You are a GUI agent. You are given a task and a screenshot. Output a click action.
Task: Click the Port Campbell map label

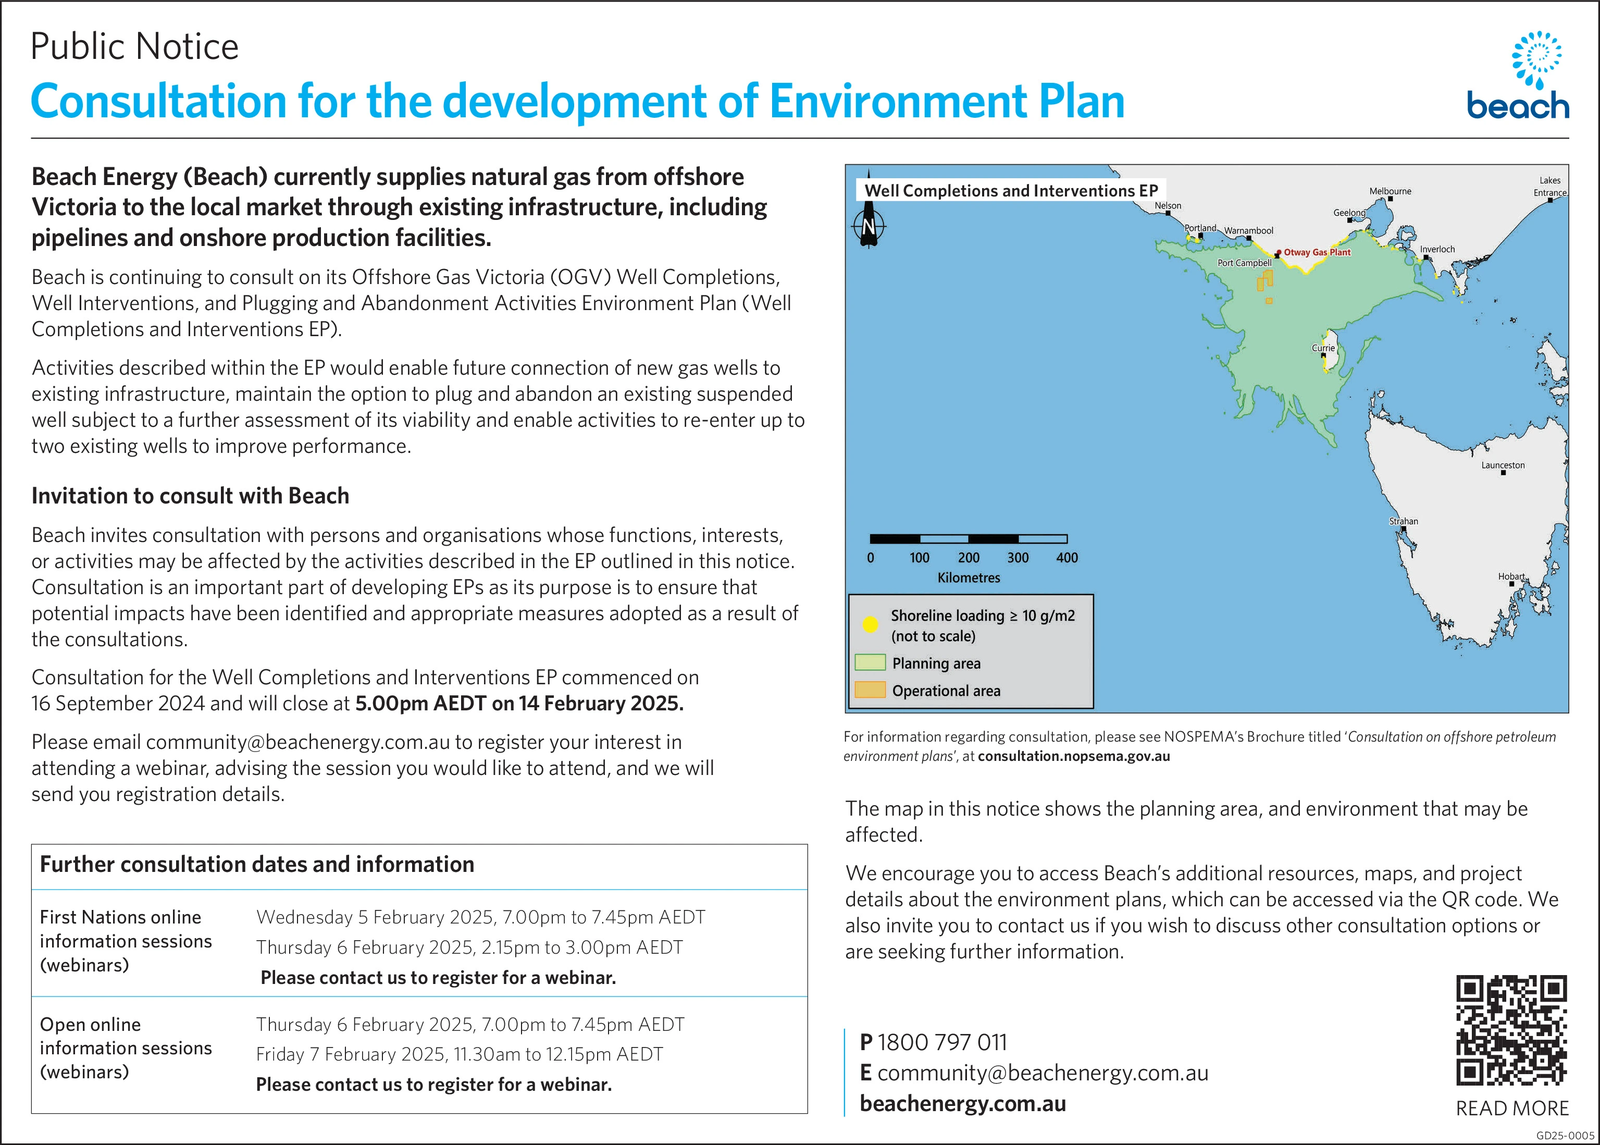point(1244,263)
